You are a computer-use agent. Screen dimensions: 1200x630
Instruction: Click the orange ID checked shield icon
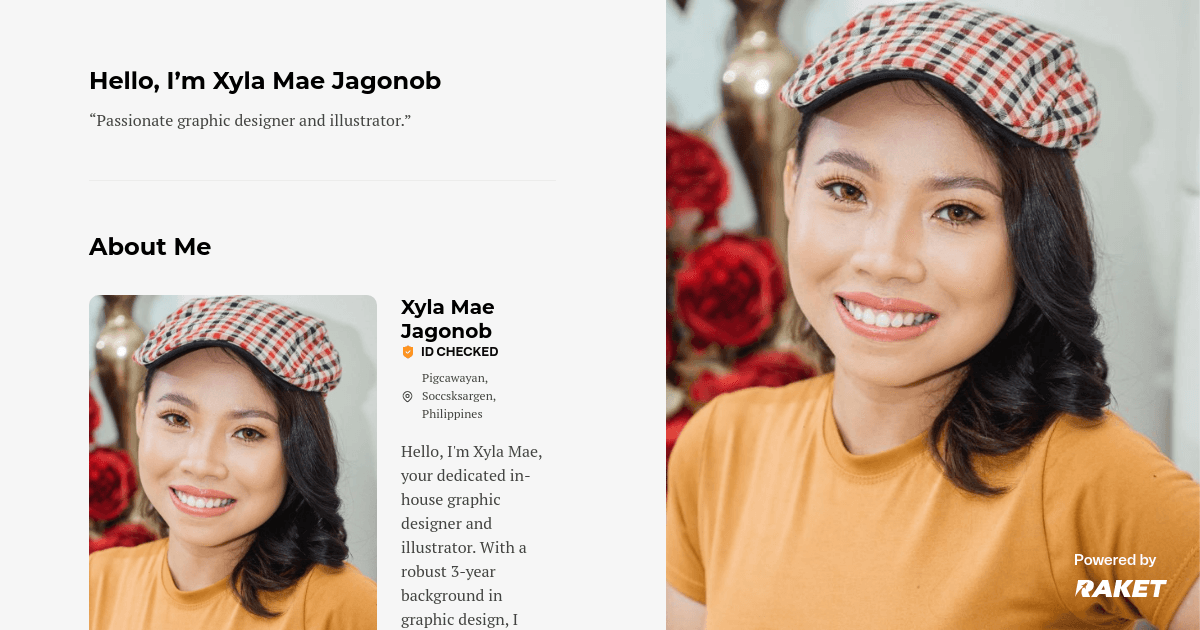tap(407, 352)
